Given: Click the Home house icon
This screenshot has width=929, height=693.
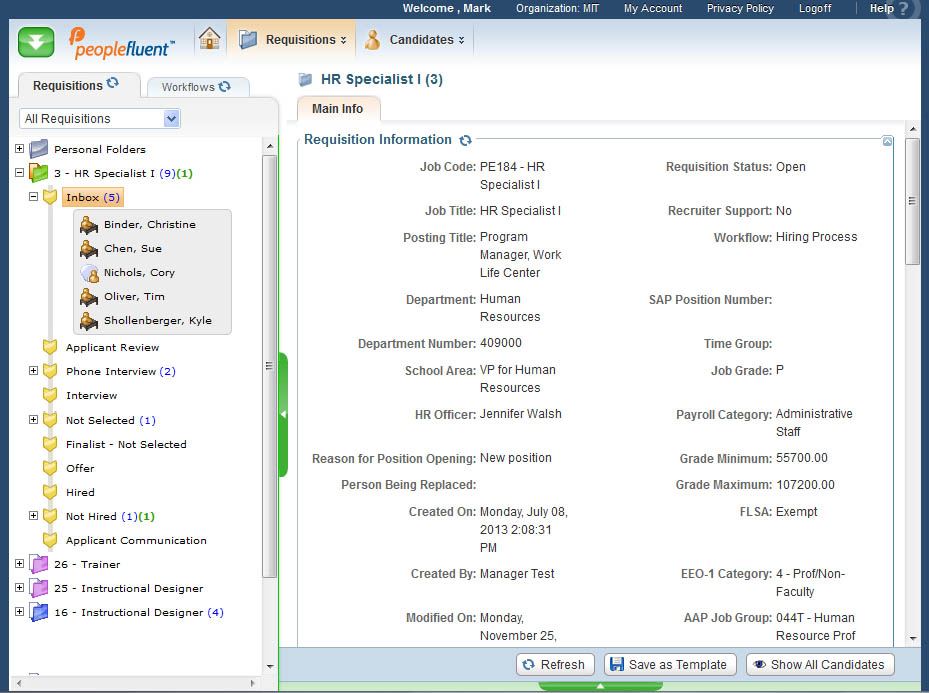Looking at the screenshot, I should (209, 39).
